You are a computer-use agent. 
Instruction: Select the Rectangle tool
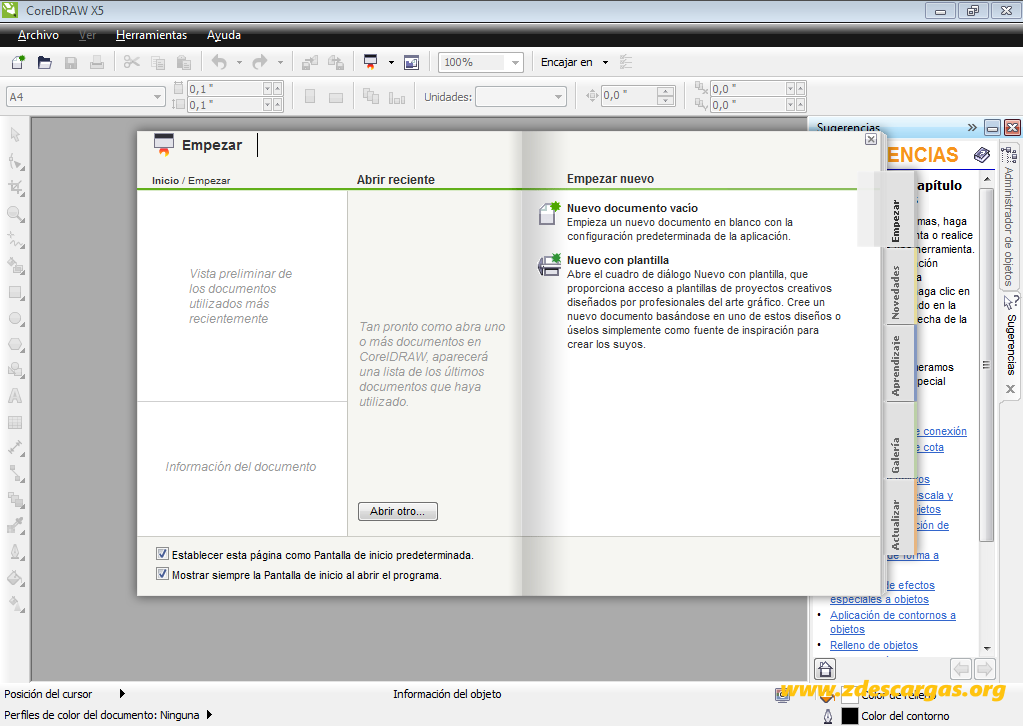(x=16, y=293)
